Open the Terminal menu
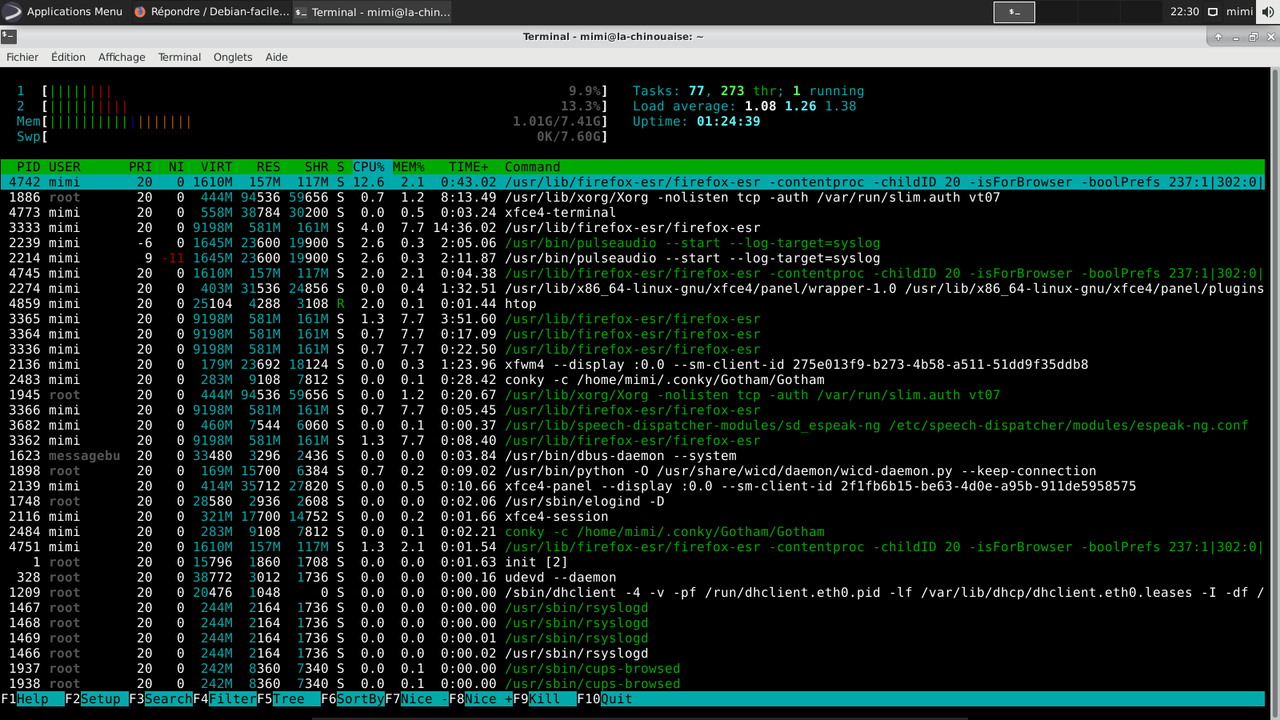 point(179,57)
